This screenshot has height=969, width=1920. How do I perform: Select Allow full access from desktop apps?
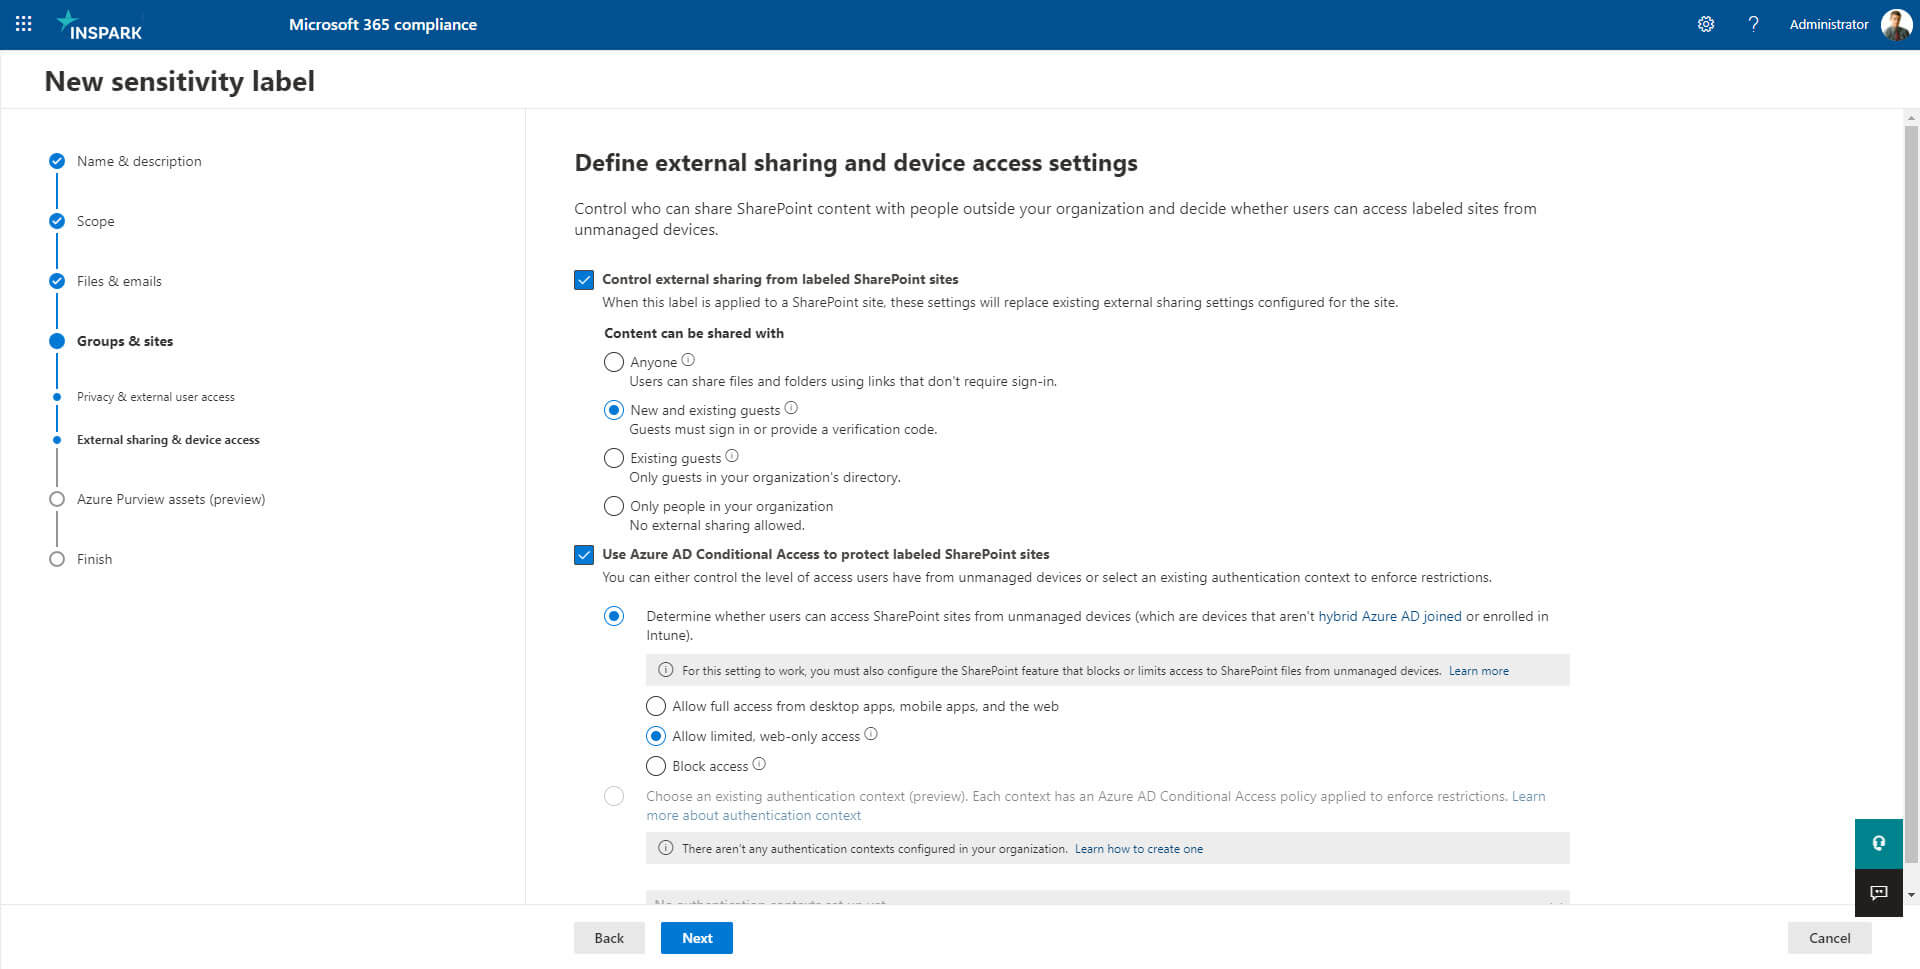tap(656, 706)
